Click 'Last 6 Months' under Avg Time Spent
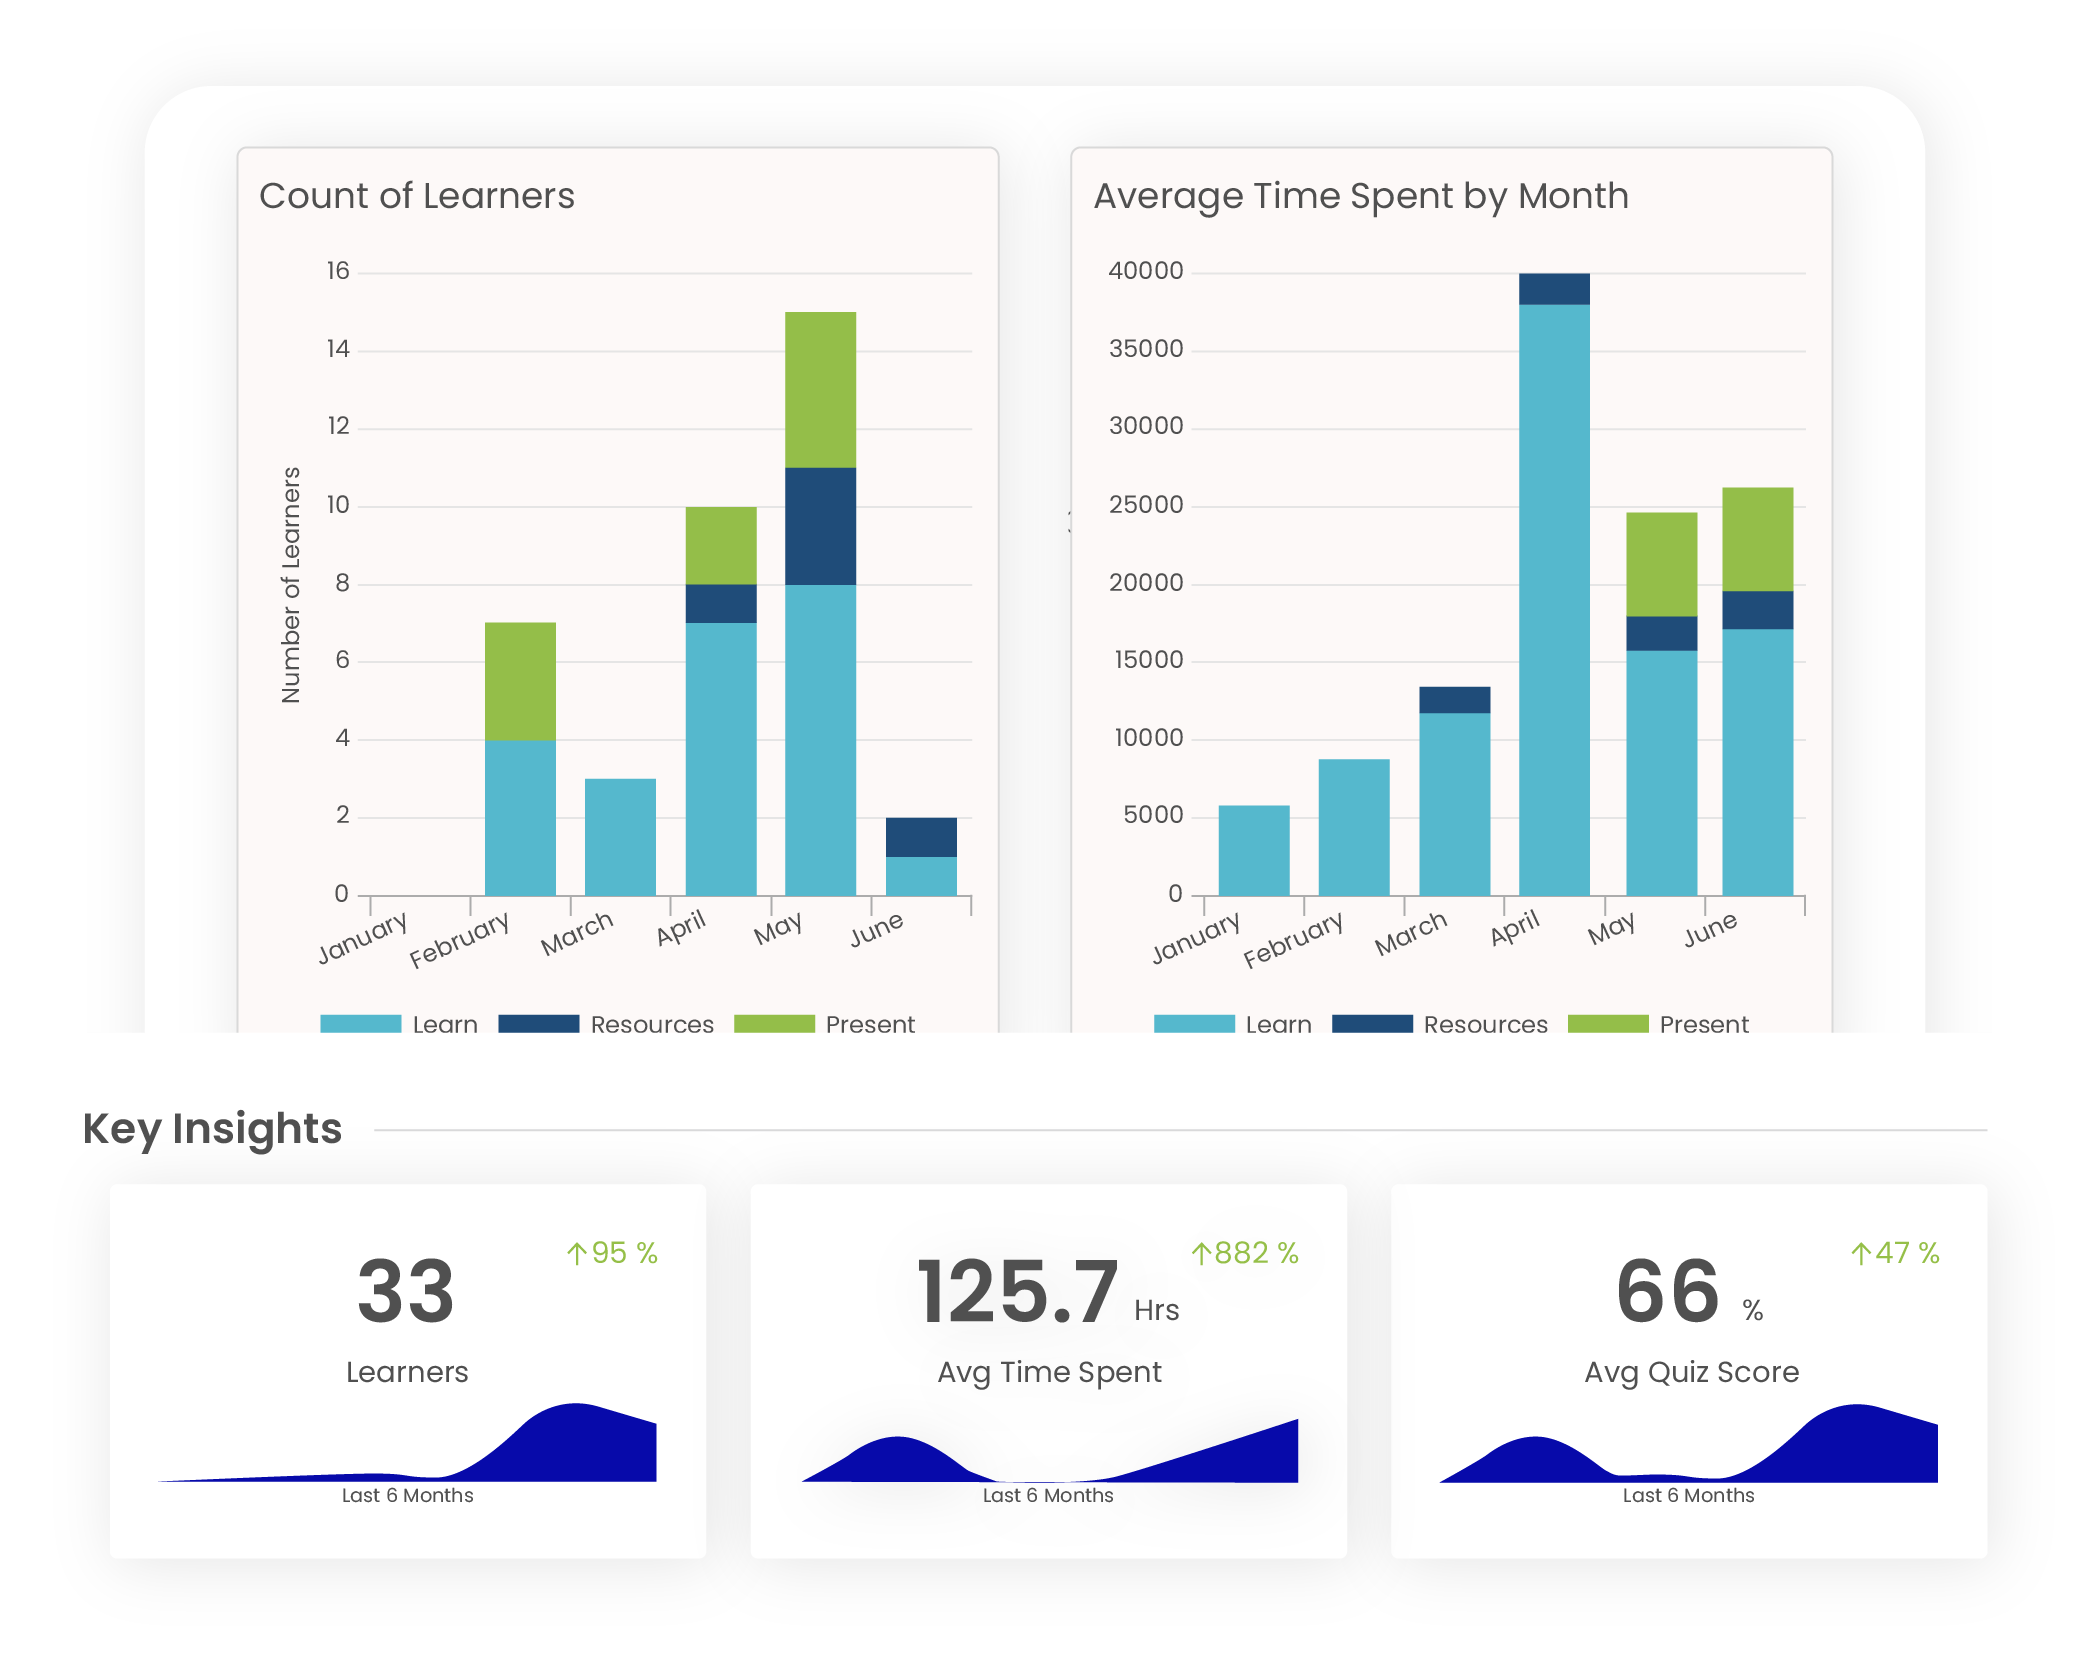The height and width of the screenshot is (1654, 2083). click(1048, 1495)
